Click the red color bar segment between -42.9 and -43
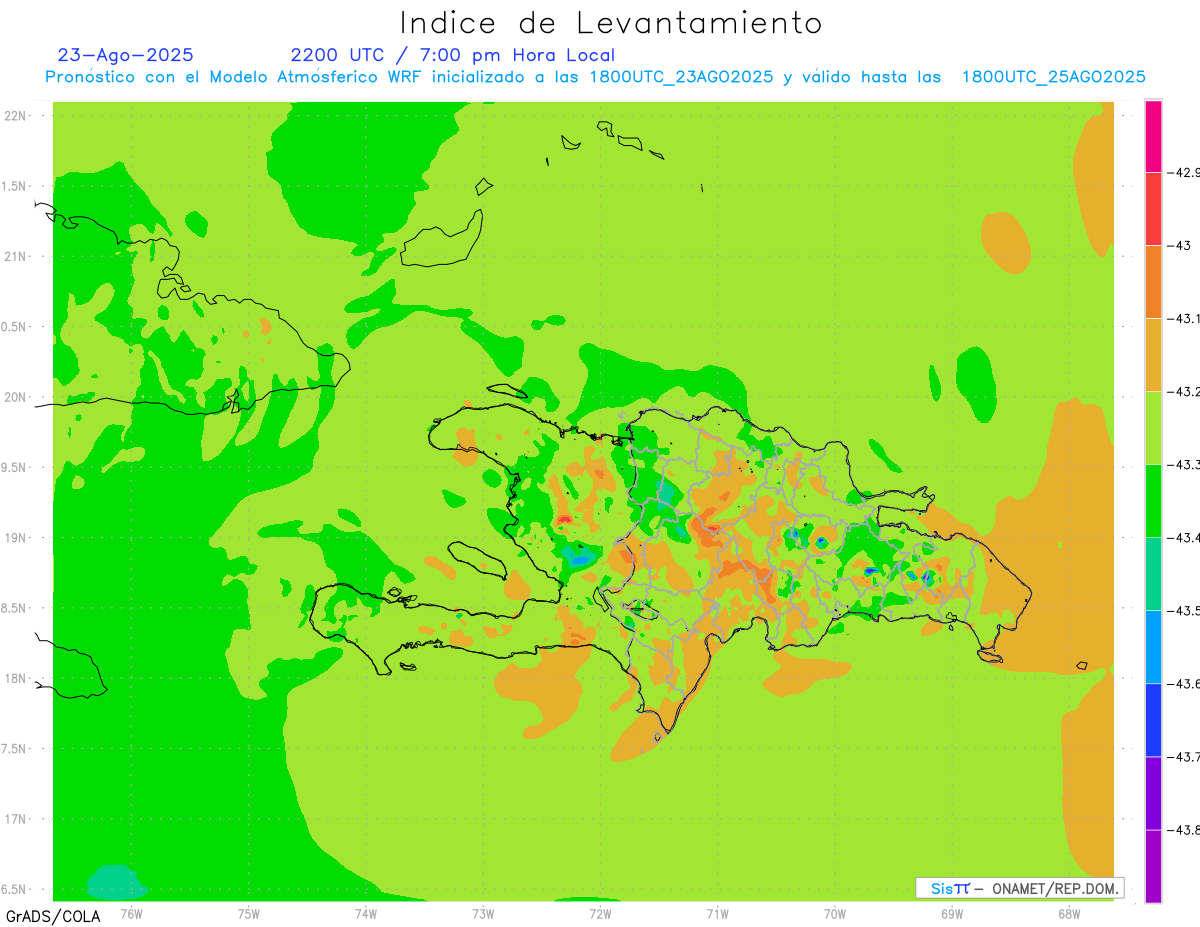This screenshot has height=927, width=1200. [1153, 208]
